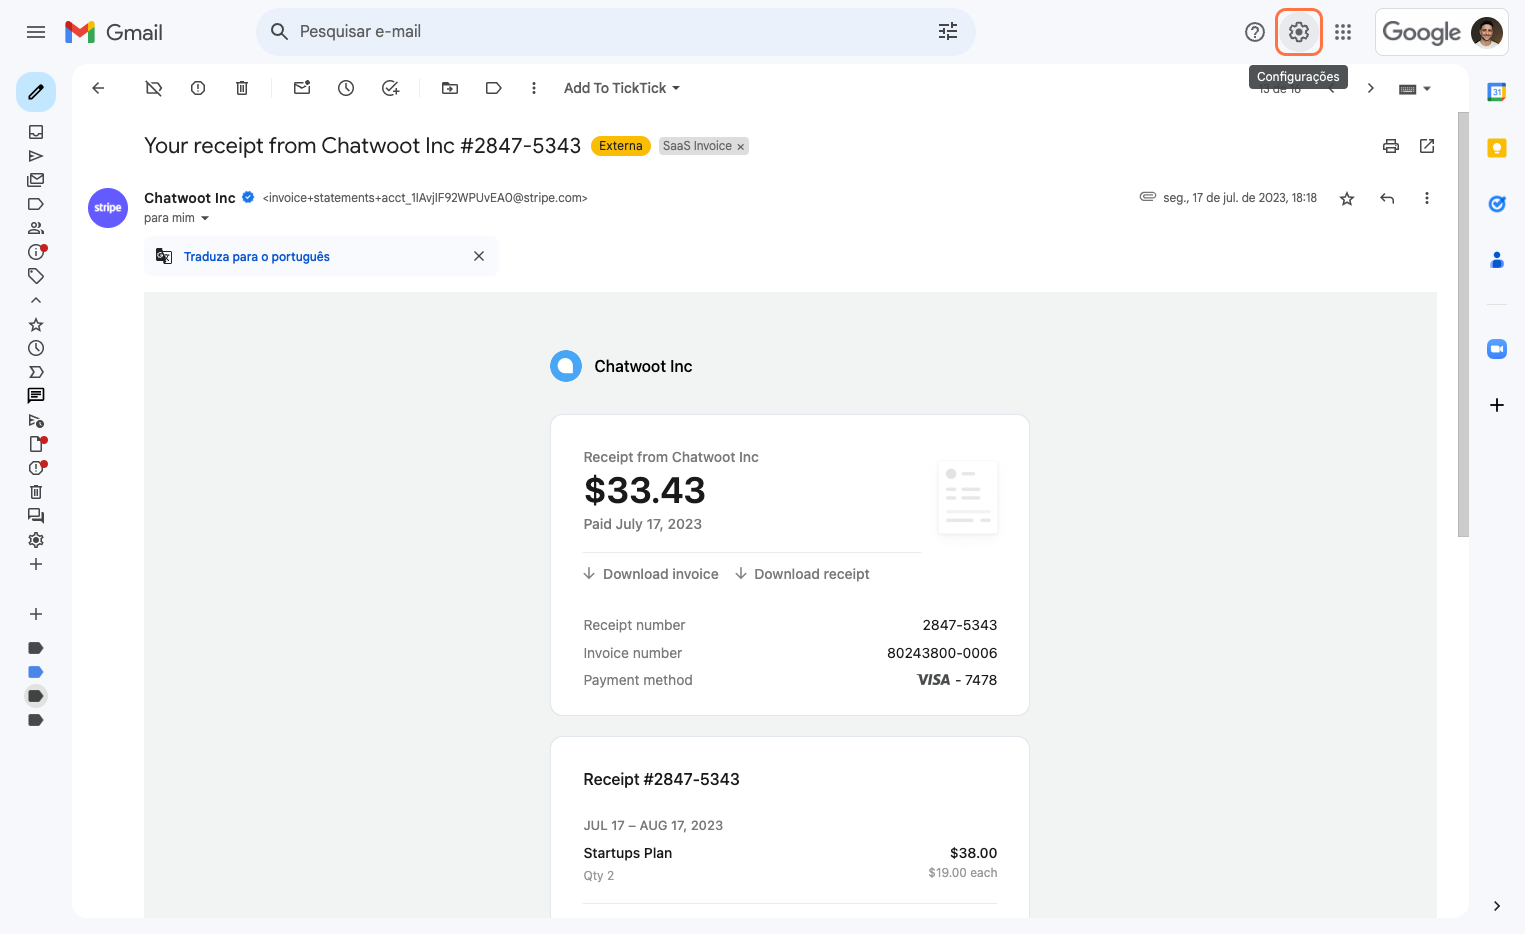Go to the next email arrow

pyautogui.click(x=1371, y=88)
